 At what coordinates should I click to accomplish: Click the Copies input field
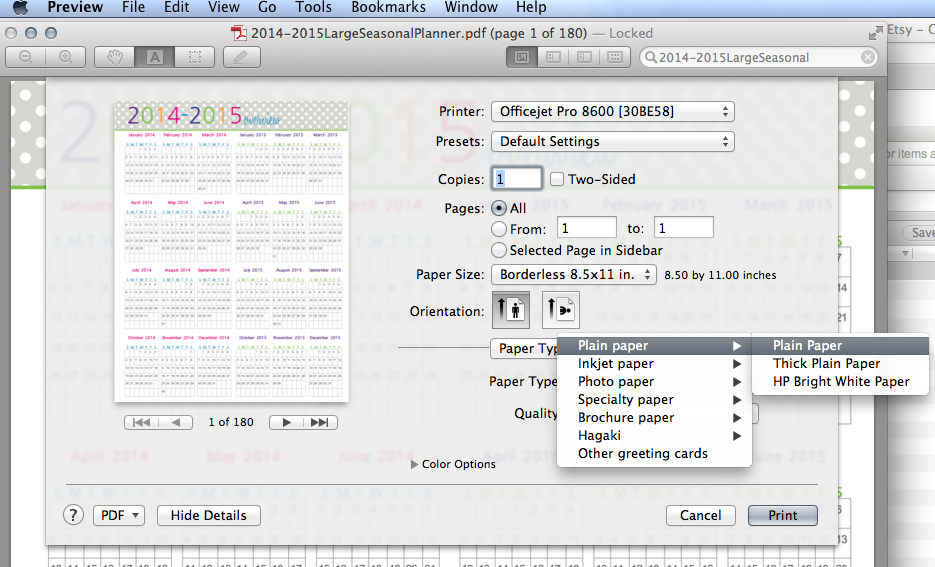pyautogui.click(x=516, y=179)
